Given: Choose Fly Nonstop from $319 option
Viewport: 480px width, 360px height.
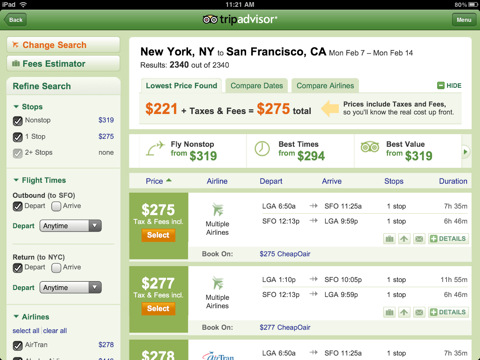Looking at the screenshot, I should point(193,151).
